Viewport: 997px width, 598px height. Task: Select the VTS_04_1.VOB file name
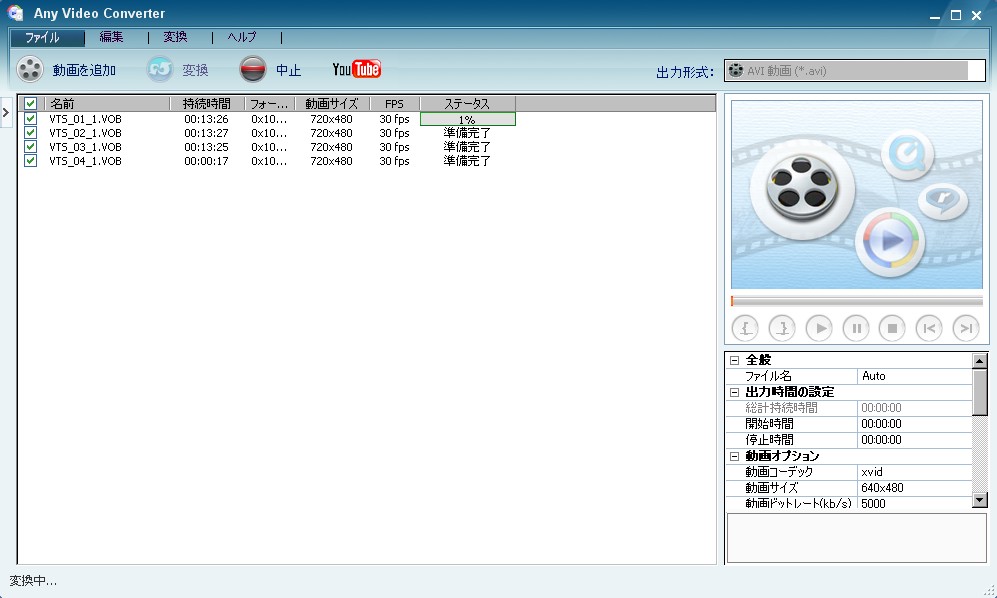coord(85,161)
